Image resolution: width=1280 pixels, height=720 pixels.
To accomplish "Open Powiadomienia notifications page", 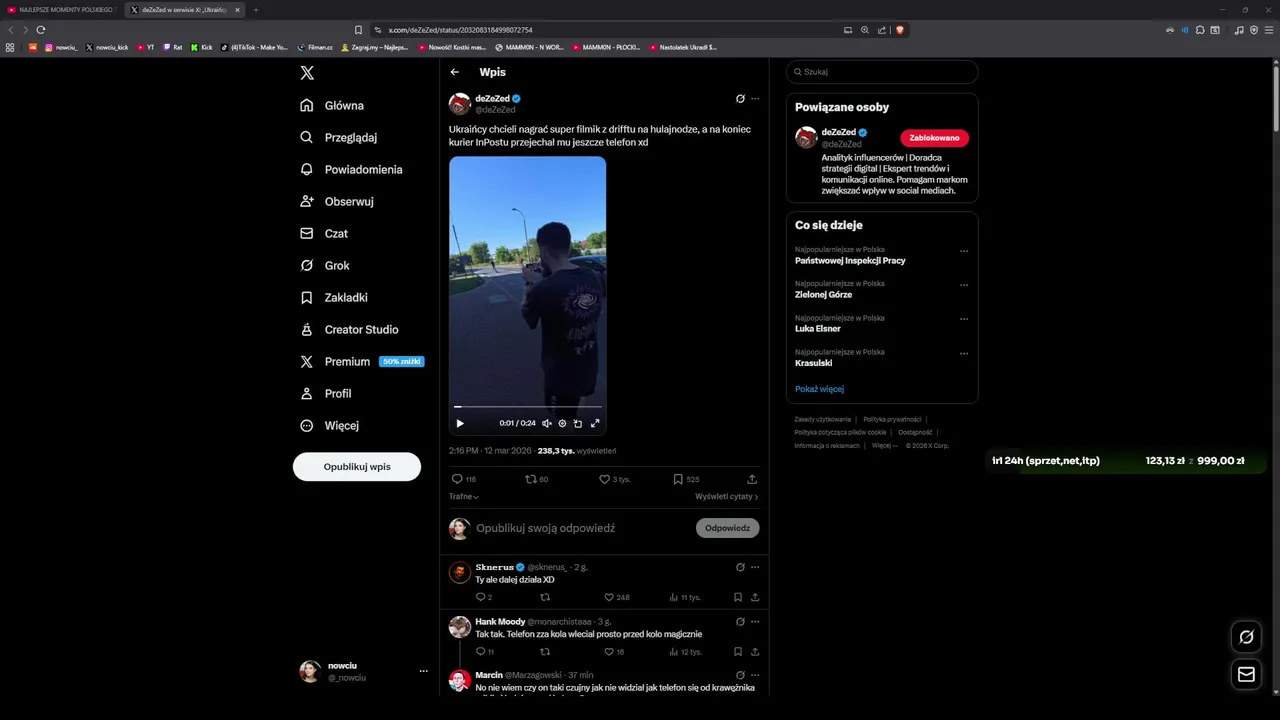I will [351, 169].
